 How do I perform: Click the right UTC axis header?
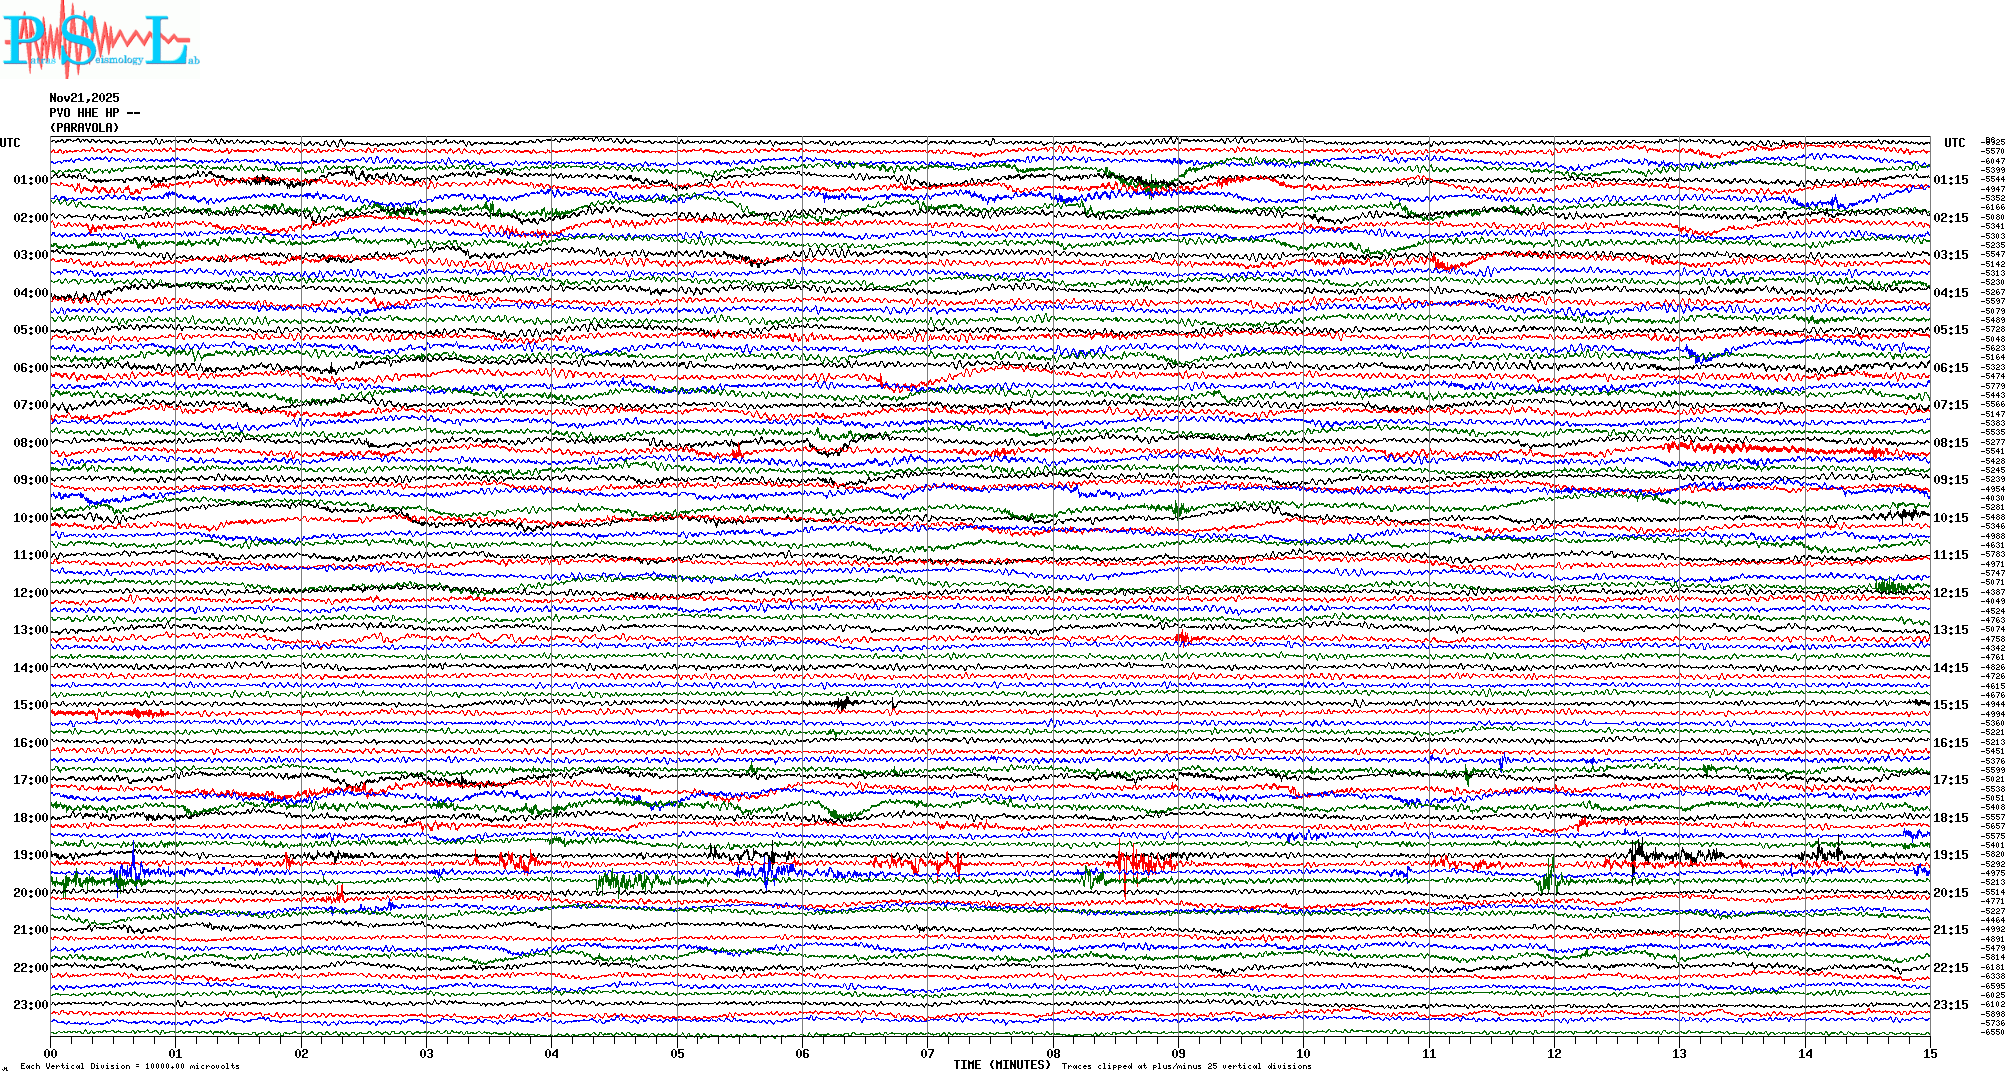pyautogui.click(x=1954, y=143)
